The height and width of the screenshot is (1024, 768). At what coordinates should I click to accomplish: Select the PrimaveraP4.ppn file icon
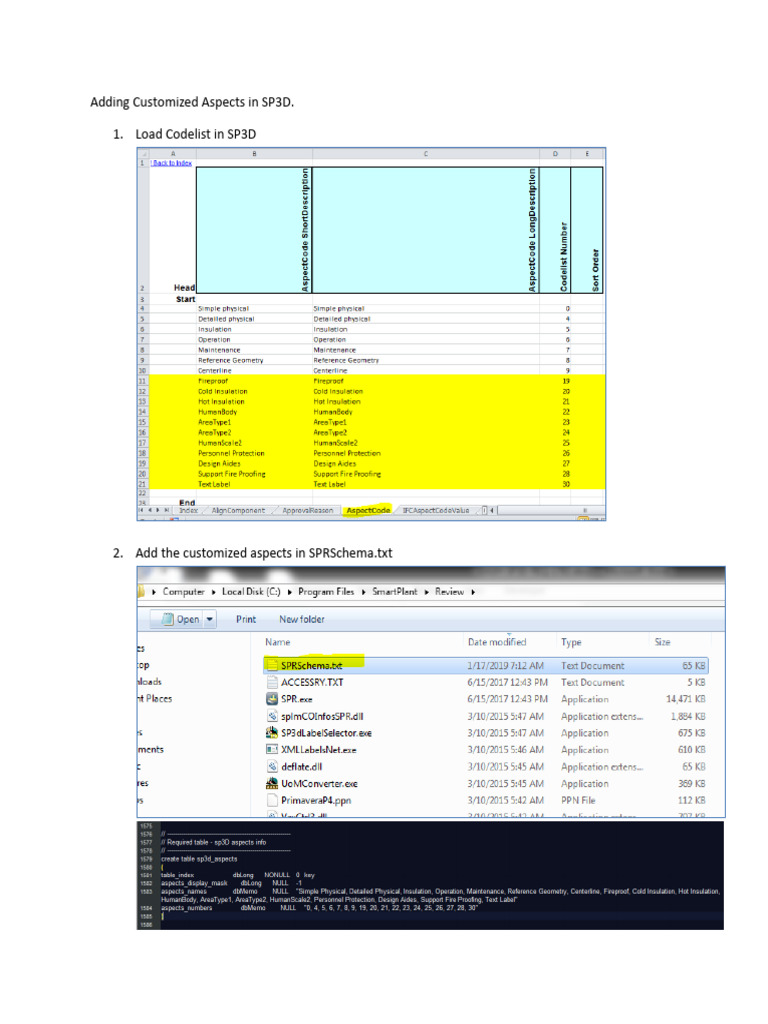point(272,801)
